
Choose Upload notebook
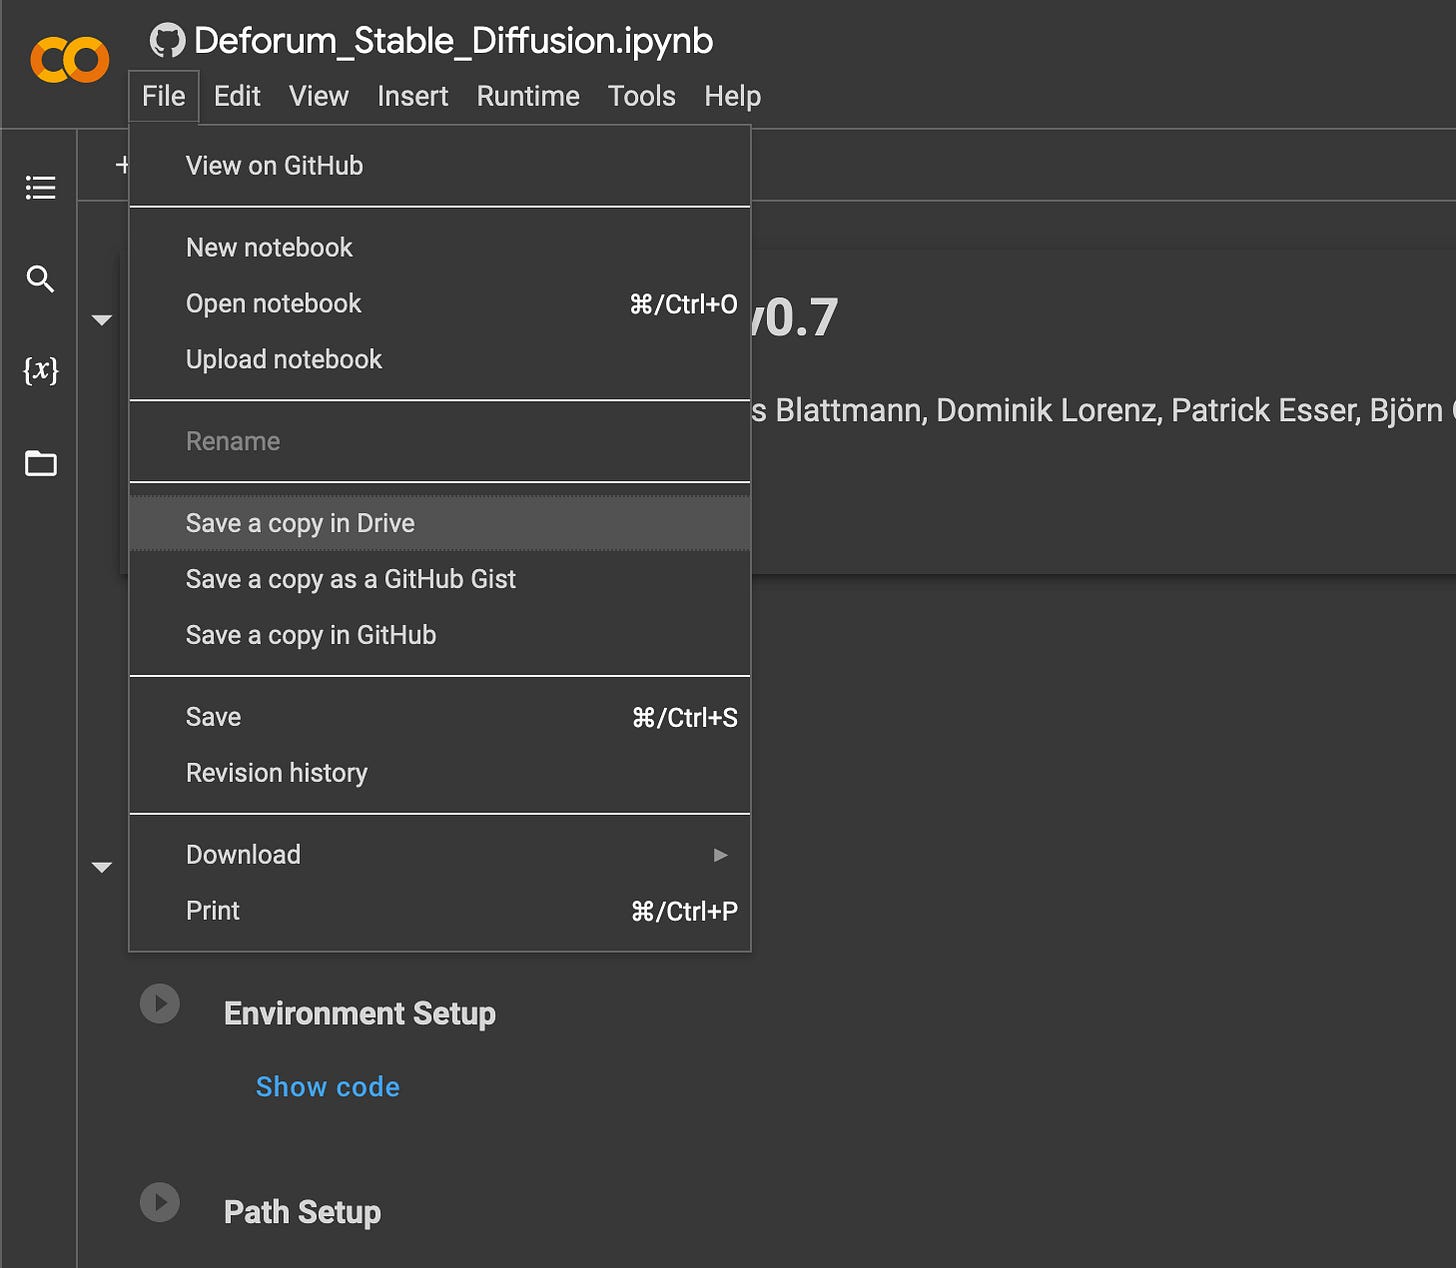440,360
